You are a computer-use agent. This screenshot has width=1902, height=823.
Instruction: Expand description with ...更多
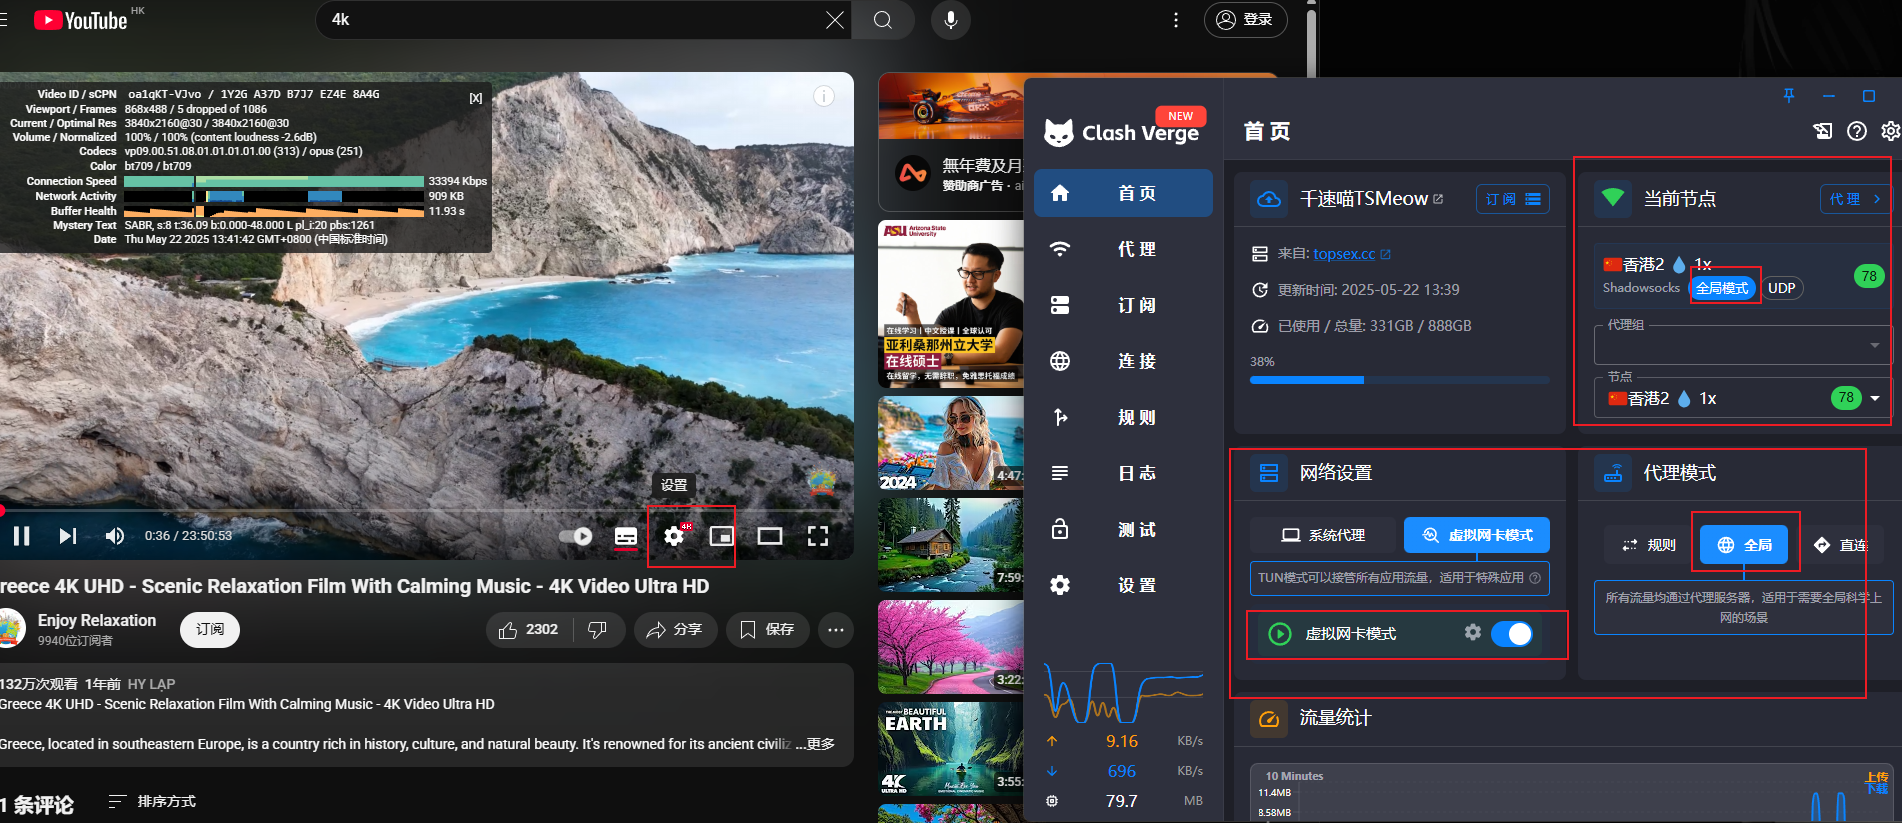815,744
